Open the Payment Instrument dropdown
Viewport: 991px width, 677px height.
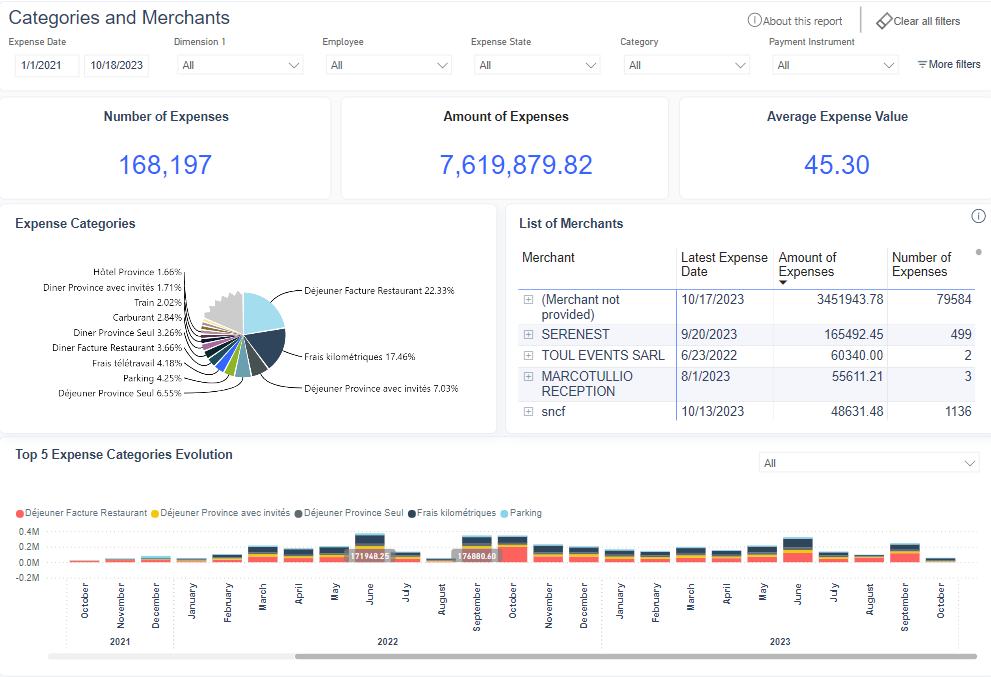coord(835,65)
